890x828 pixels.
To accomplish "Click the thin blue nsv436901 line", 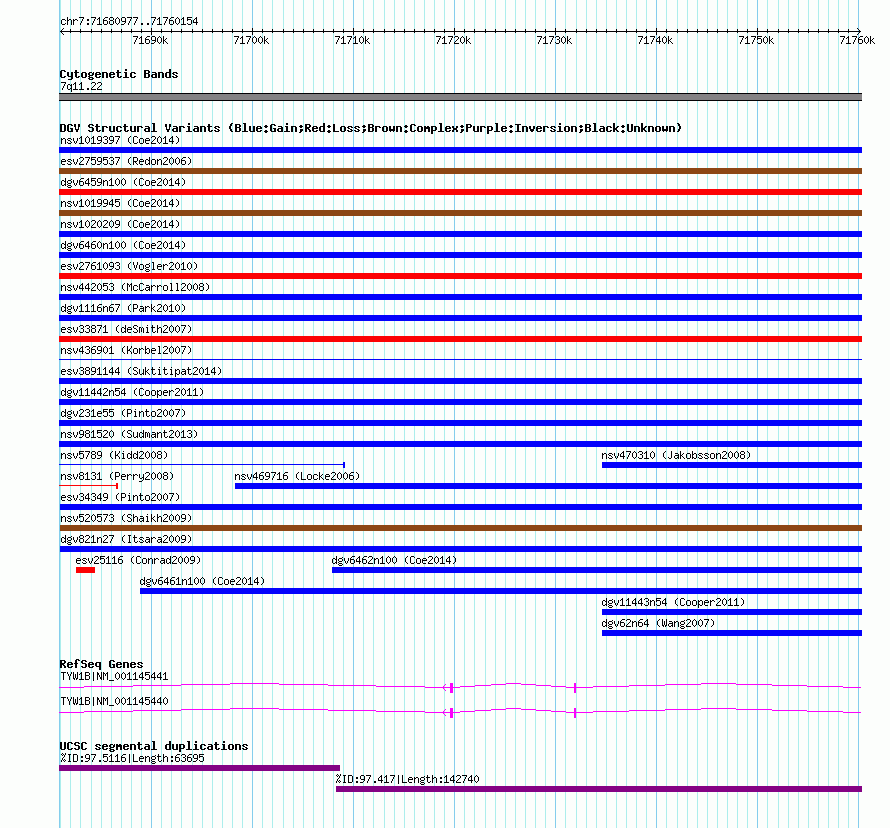I will [461, 360].
